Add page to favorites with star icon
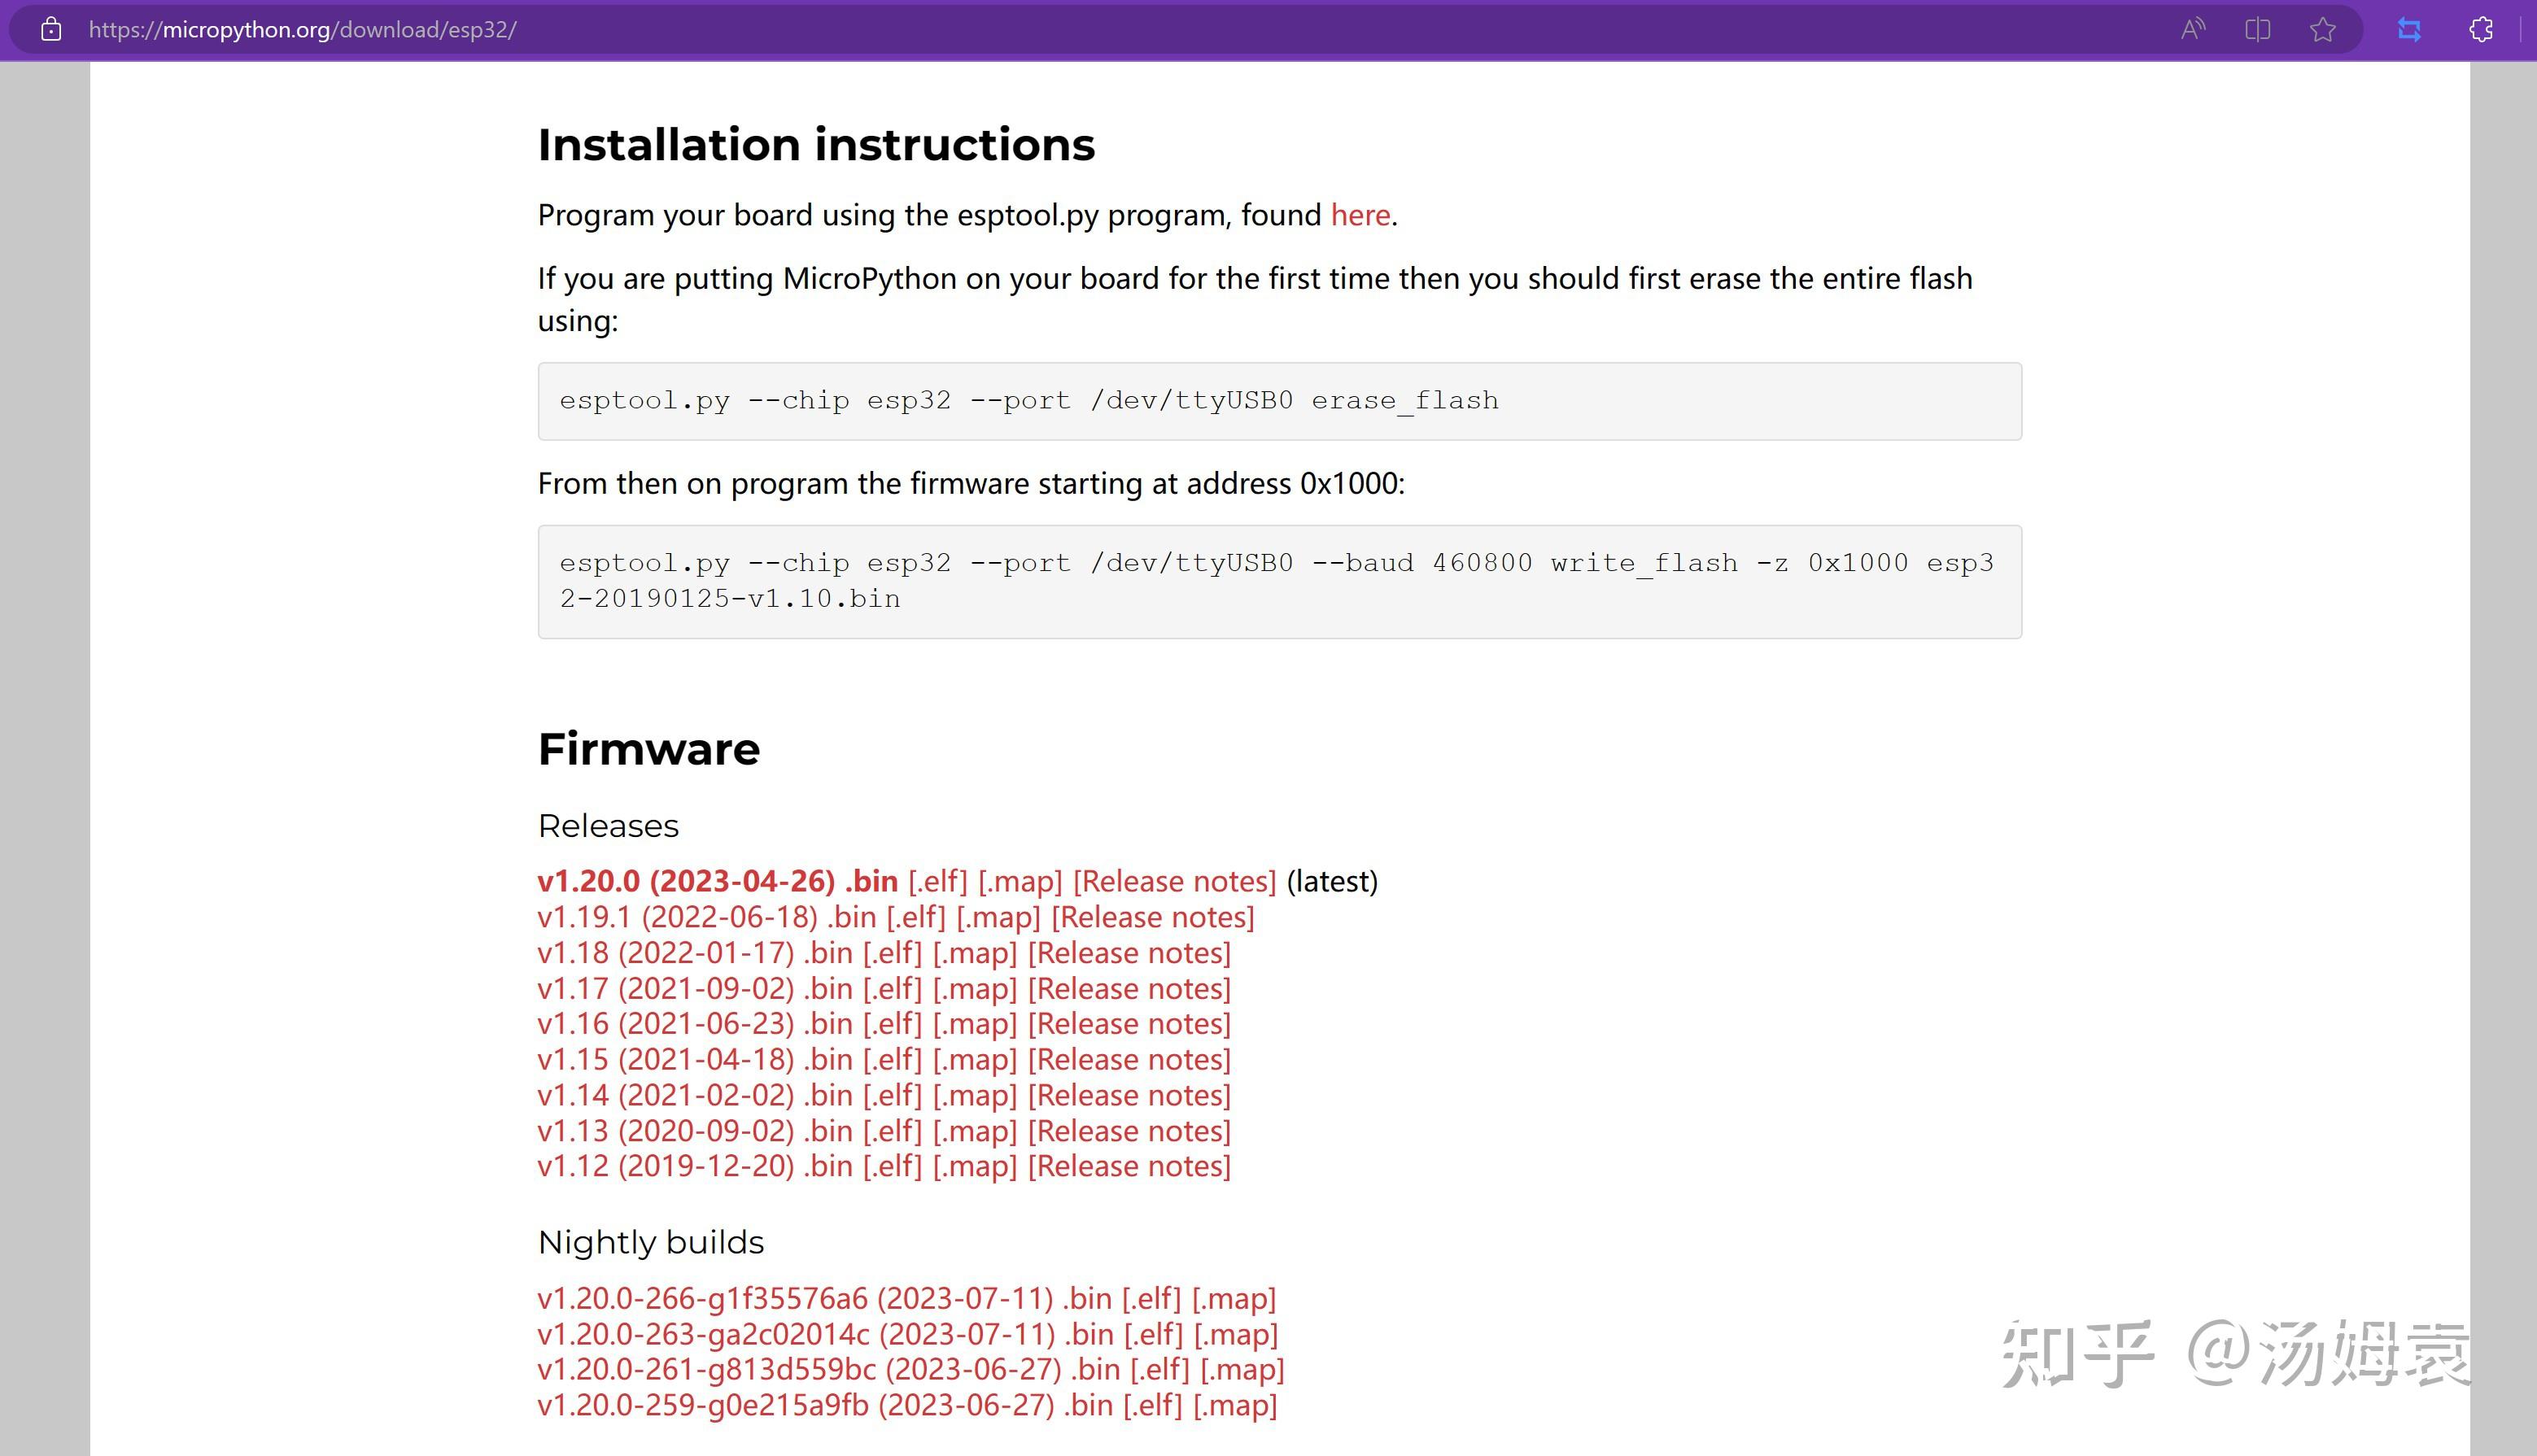The width and height of the screenshot is (2537, 1456). 2323,30
